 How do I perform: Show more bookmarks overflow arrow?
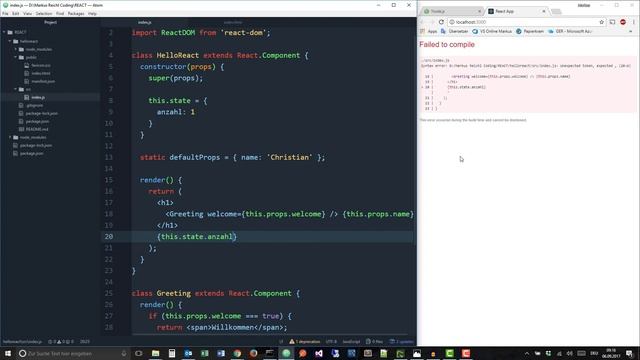(x=631, y=31)
